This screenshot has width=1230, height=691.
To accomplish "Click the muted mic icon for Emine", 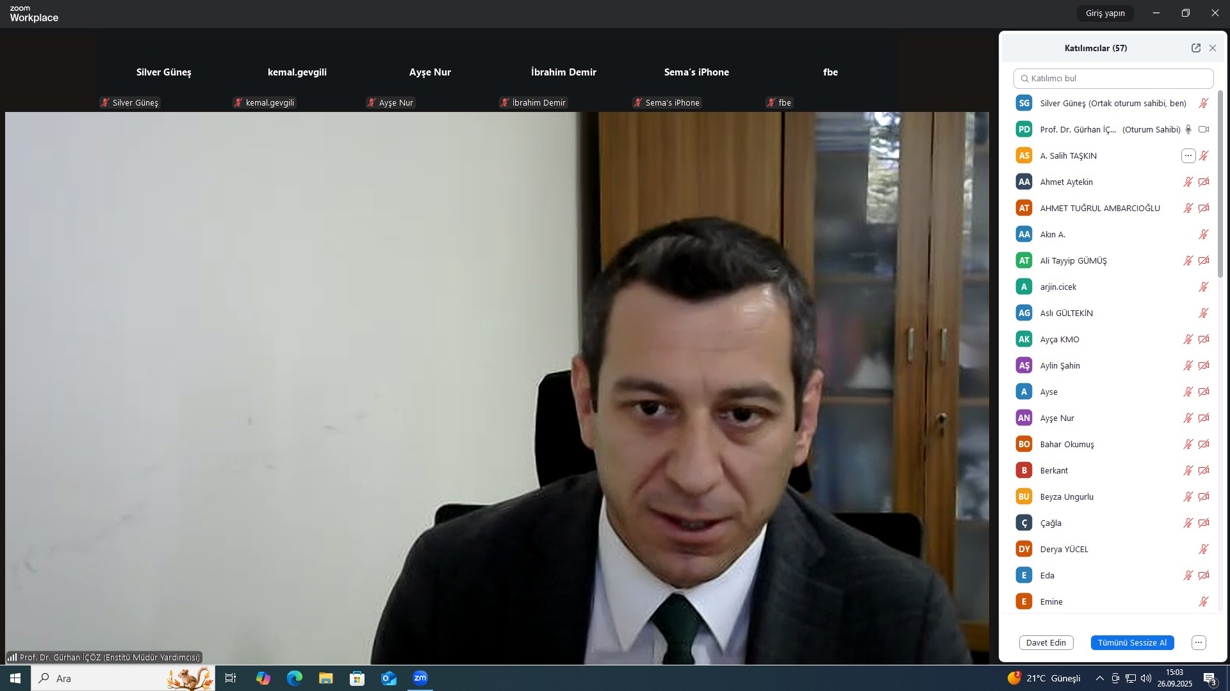I will point(1204,602).
